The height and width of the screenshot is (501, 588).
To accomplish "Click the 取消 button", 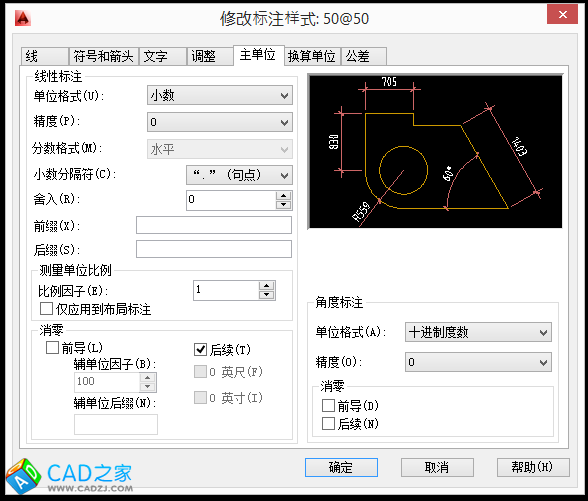I will click(x=437, y=468).
